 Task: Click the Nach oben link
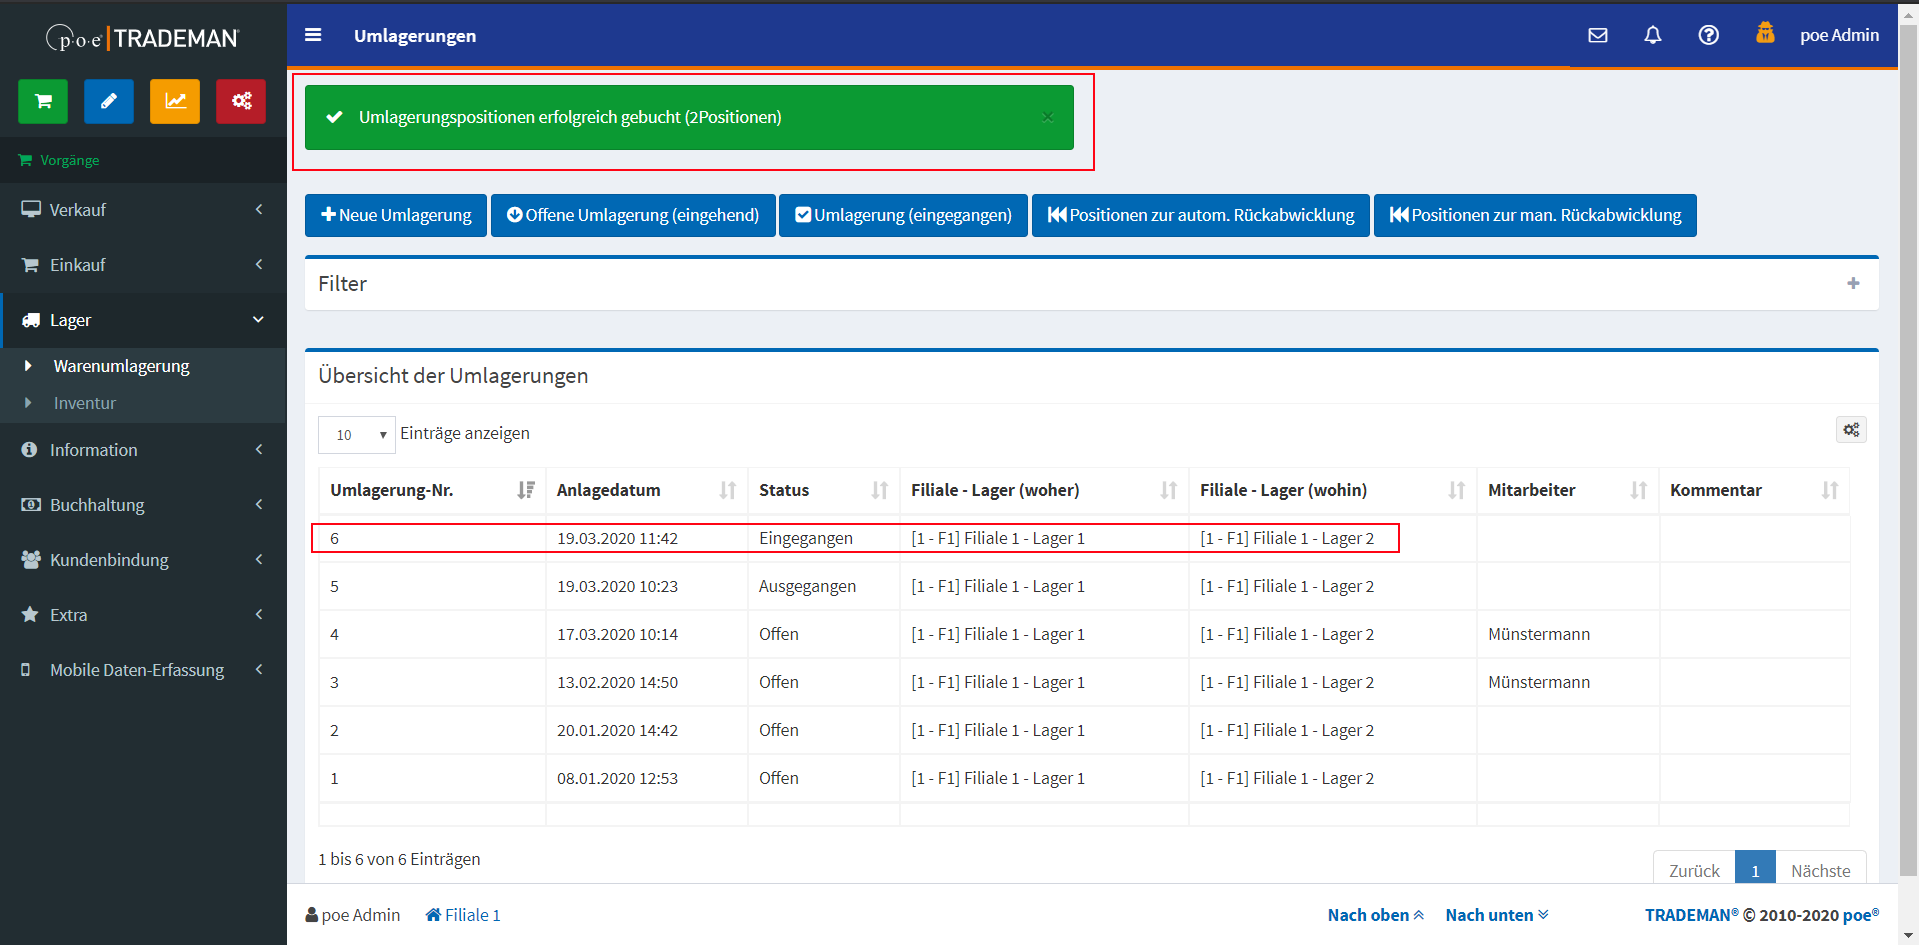(1375, 915)
